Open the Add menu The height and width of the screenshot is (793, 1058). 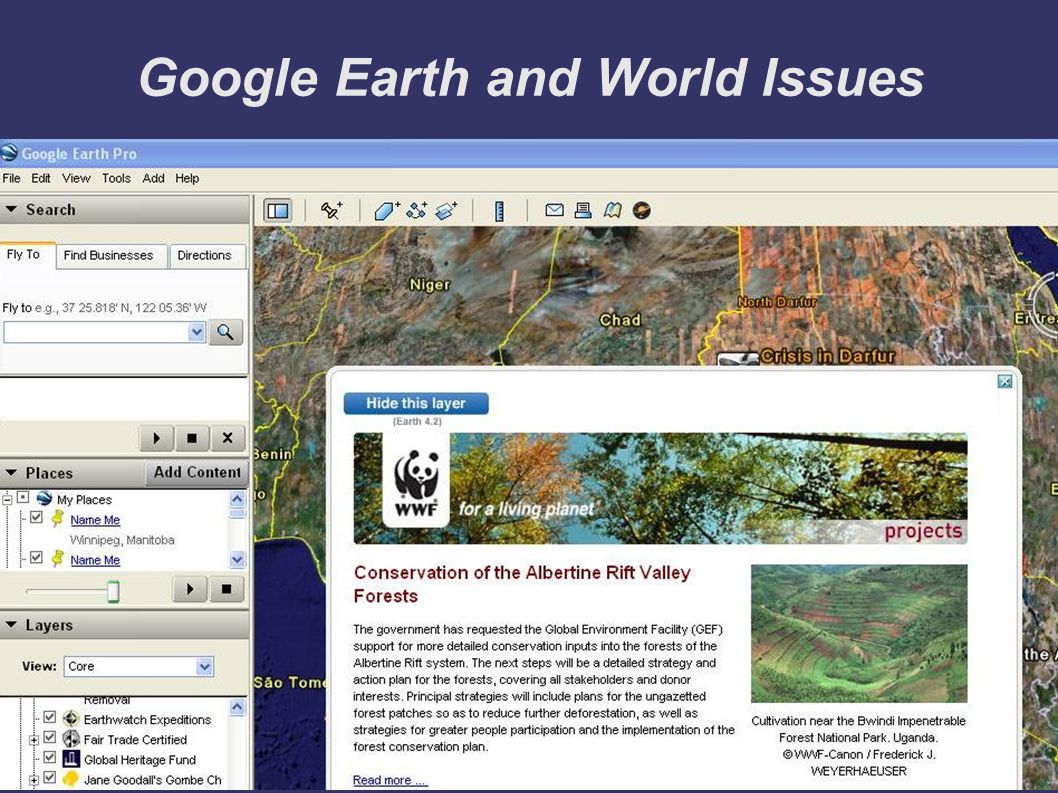(153, 178)
